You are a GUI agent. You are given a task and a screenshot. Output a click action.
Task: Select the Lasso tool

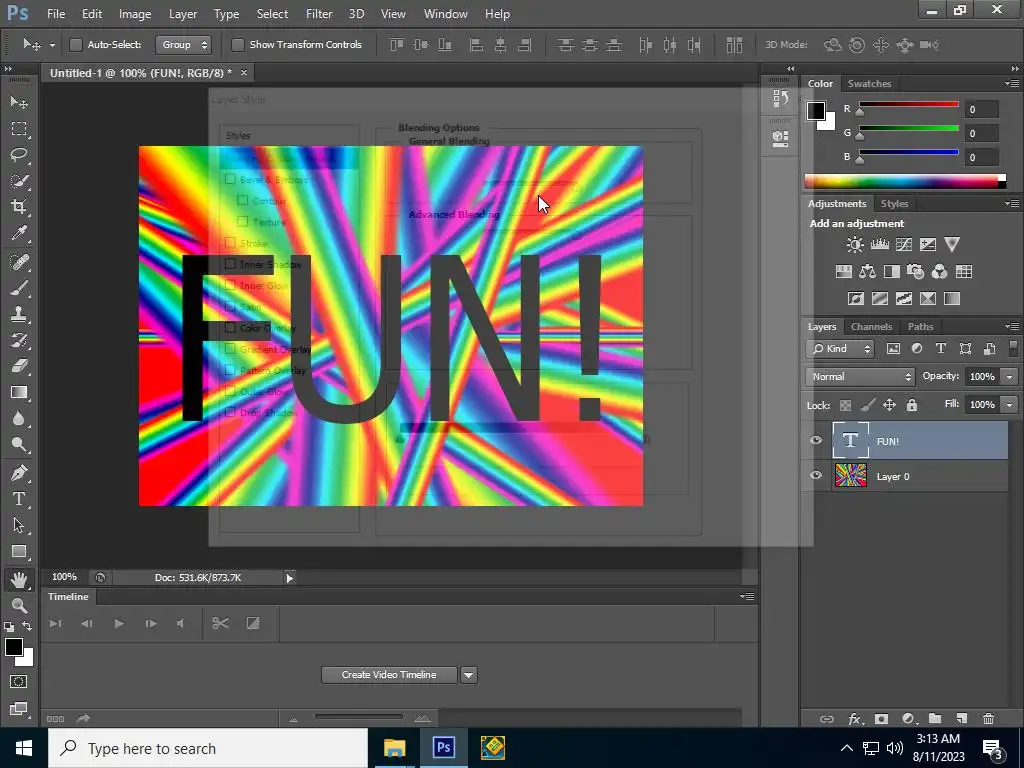[x=19, y=155]
